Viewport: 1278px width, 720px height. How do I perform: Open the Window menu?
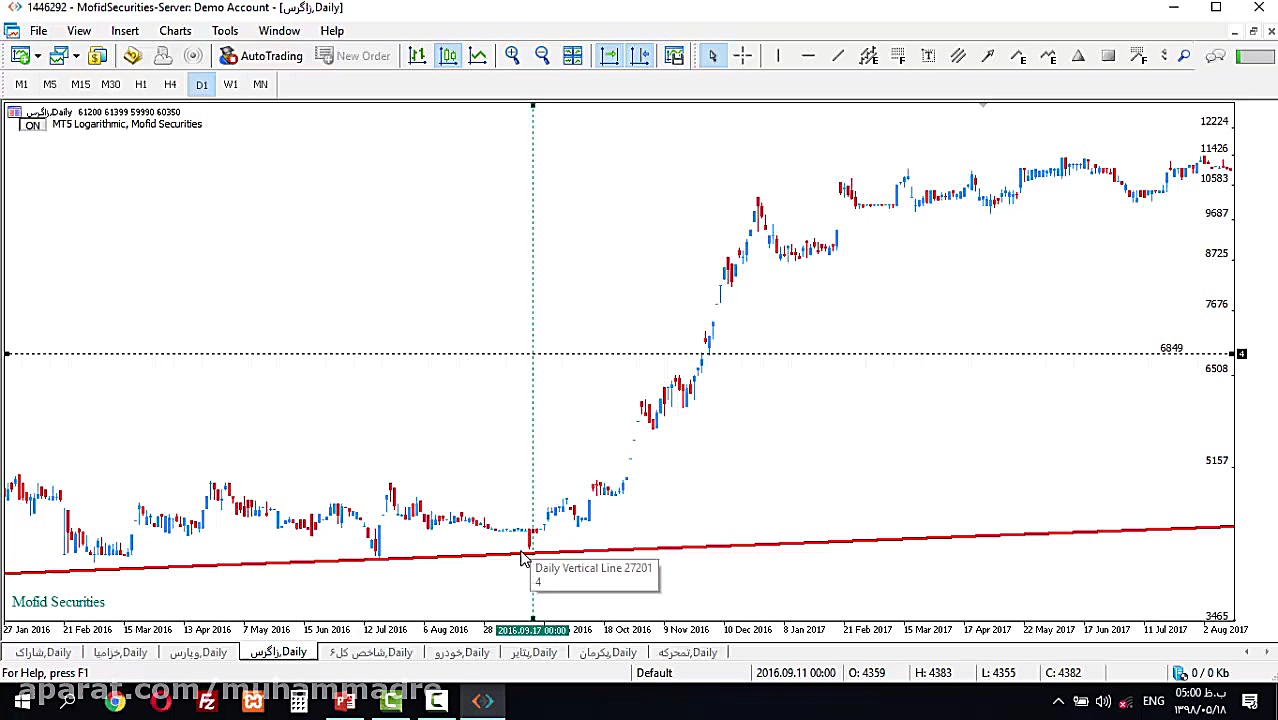coord(279,31)
